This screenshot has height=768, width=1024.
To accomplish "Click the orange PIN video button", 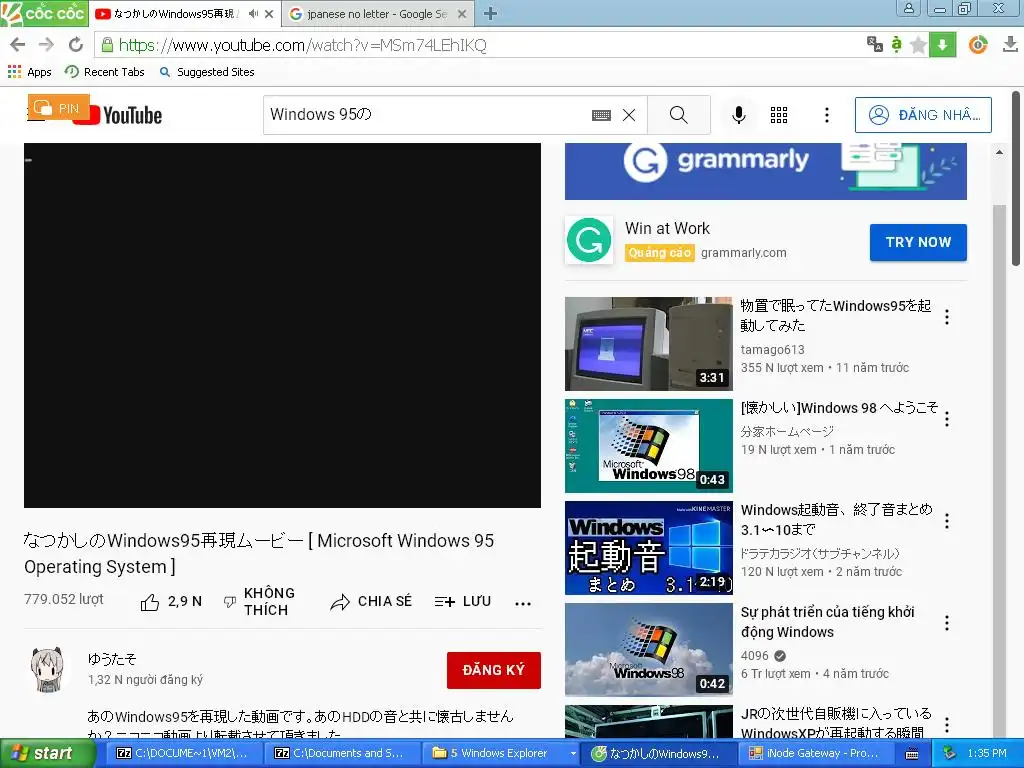I will [x=58, y=108].
